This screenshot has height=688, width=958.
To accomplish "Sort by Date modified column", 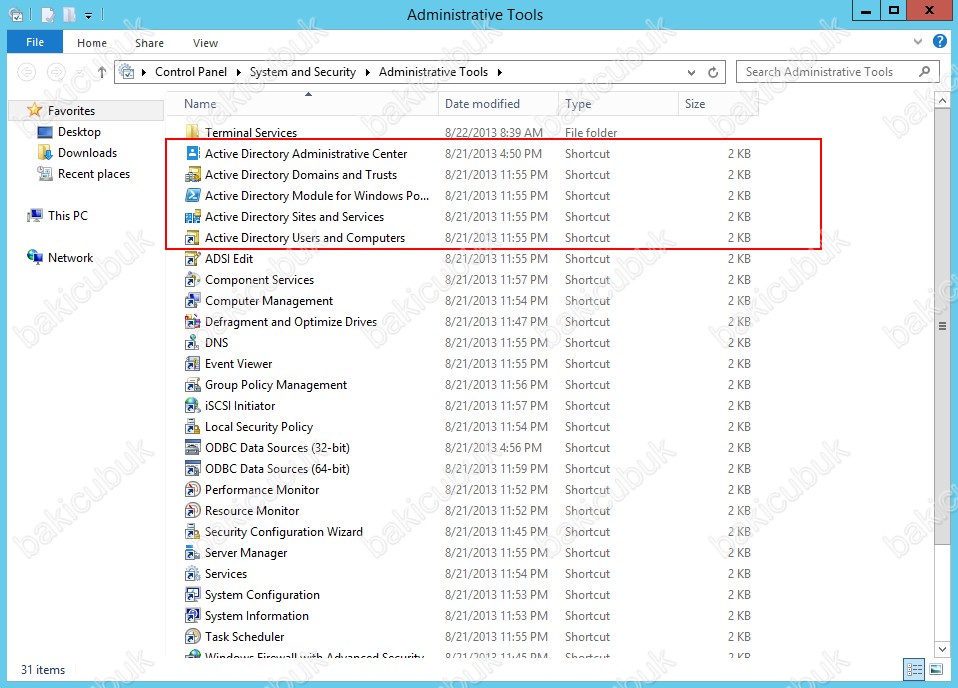I will (498, 104).
